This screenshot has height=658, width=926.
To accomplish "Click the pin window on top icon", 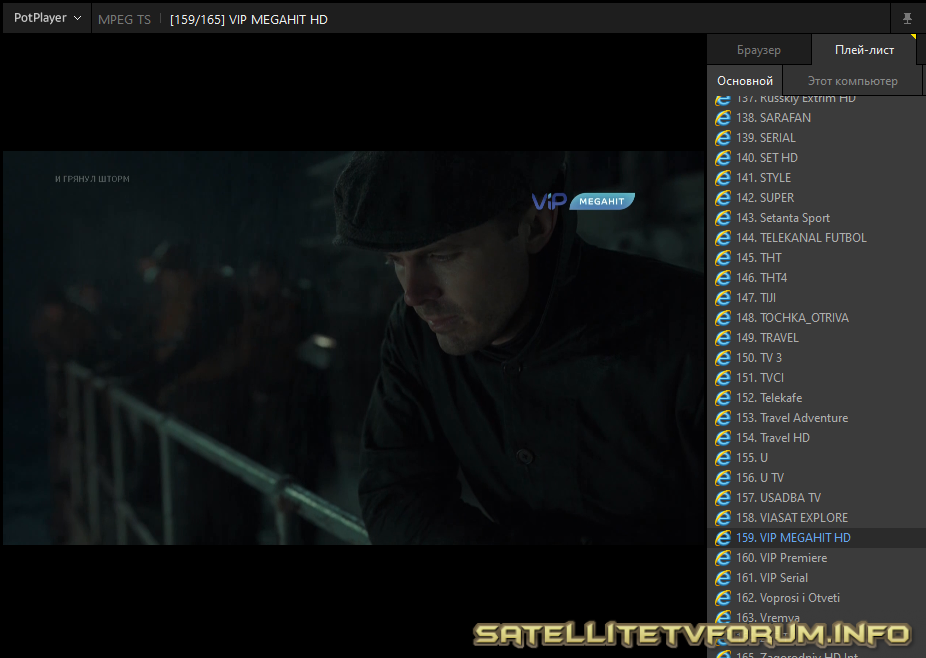I will coord(907,19).
